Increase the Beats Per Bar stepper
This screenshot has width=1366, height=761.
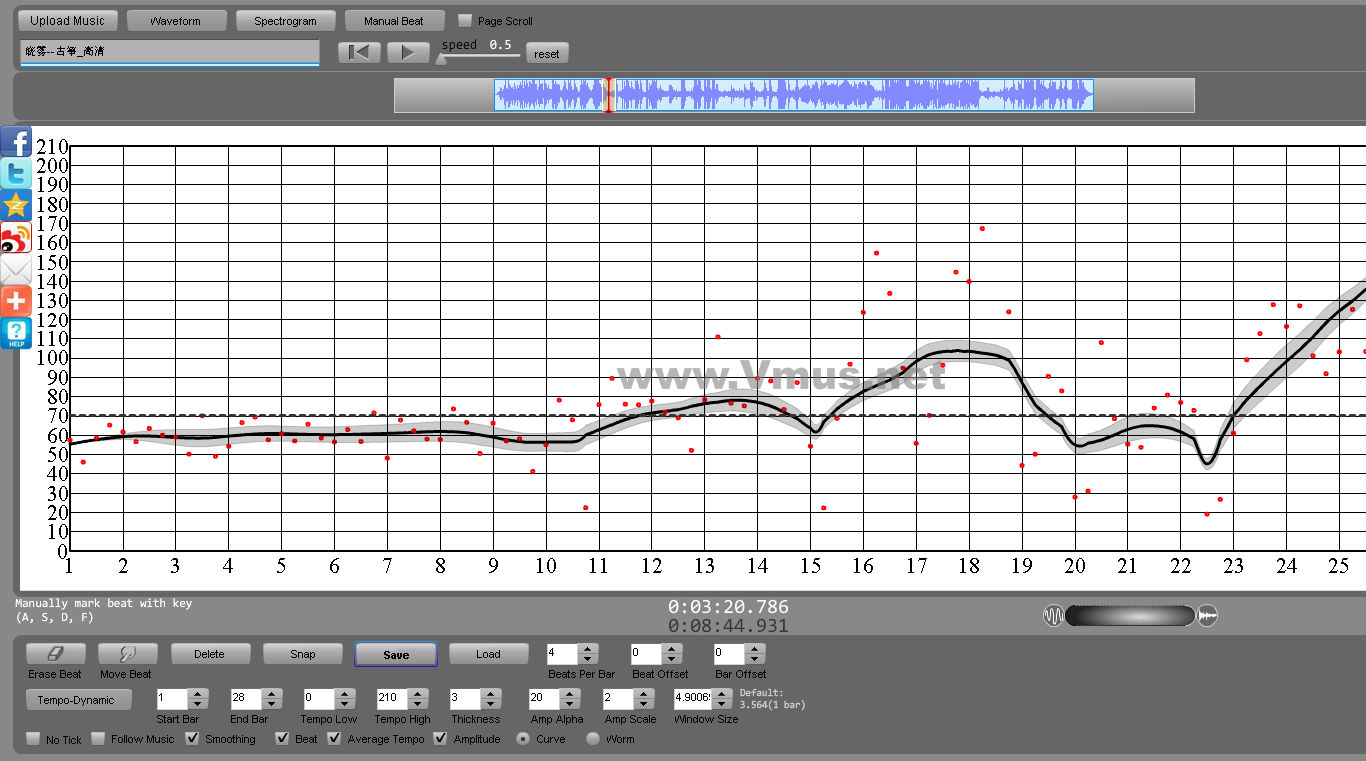588,649
